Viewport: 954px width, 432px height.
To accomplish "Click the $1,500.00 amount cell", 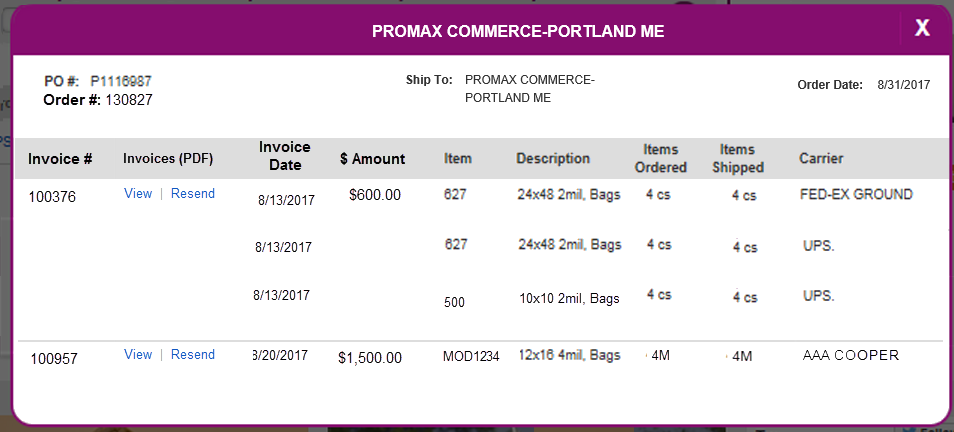I will tap(370, 358).
